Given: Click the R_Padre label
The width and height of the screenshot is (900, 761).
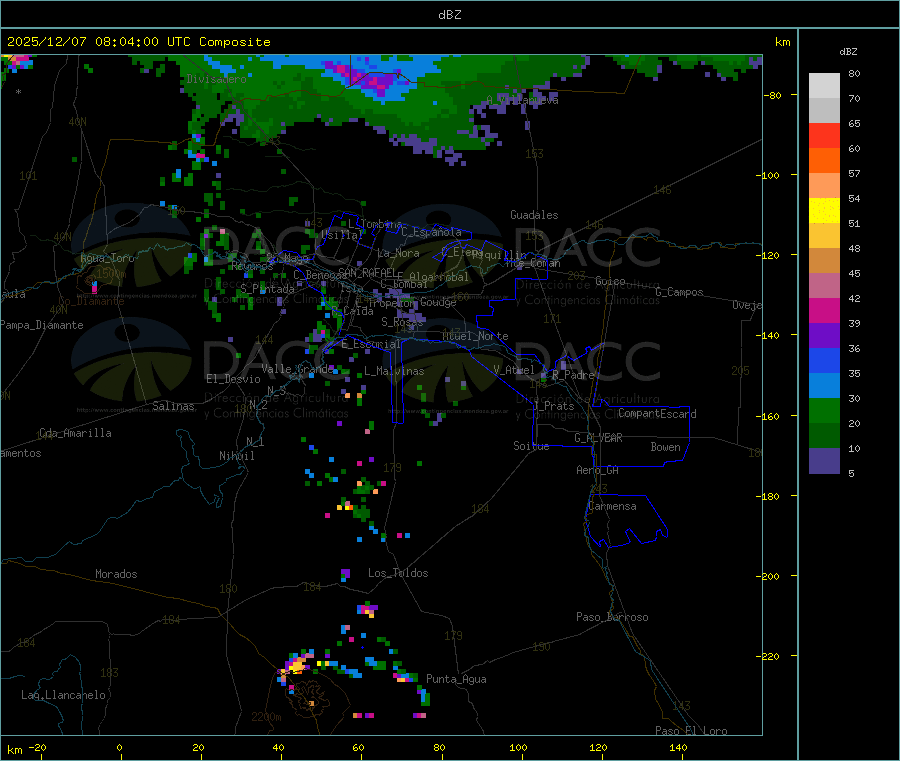Looking at the screenshot, I should pyautogui.click(x=573, y=375).
